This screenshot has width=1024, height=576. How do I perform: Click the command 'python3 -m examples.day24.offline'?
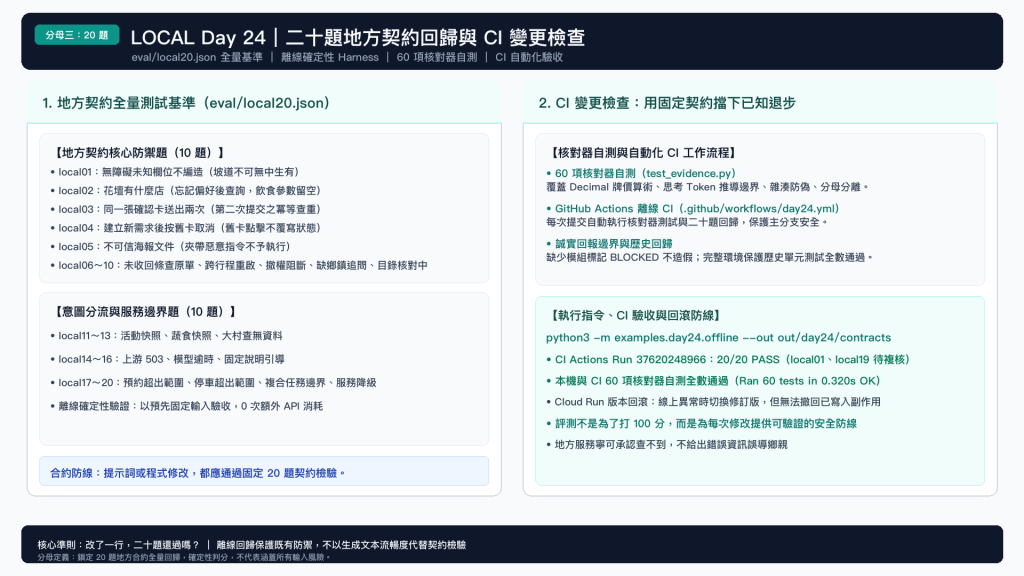coord(718,338)
